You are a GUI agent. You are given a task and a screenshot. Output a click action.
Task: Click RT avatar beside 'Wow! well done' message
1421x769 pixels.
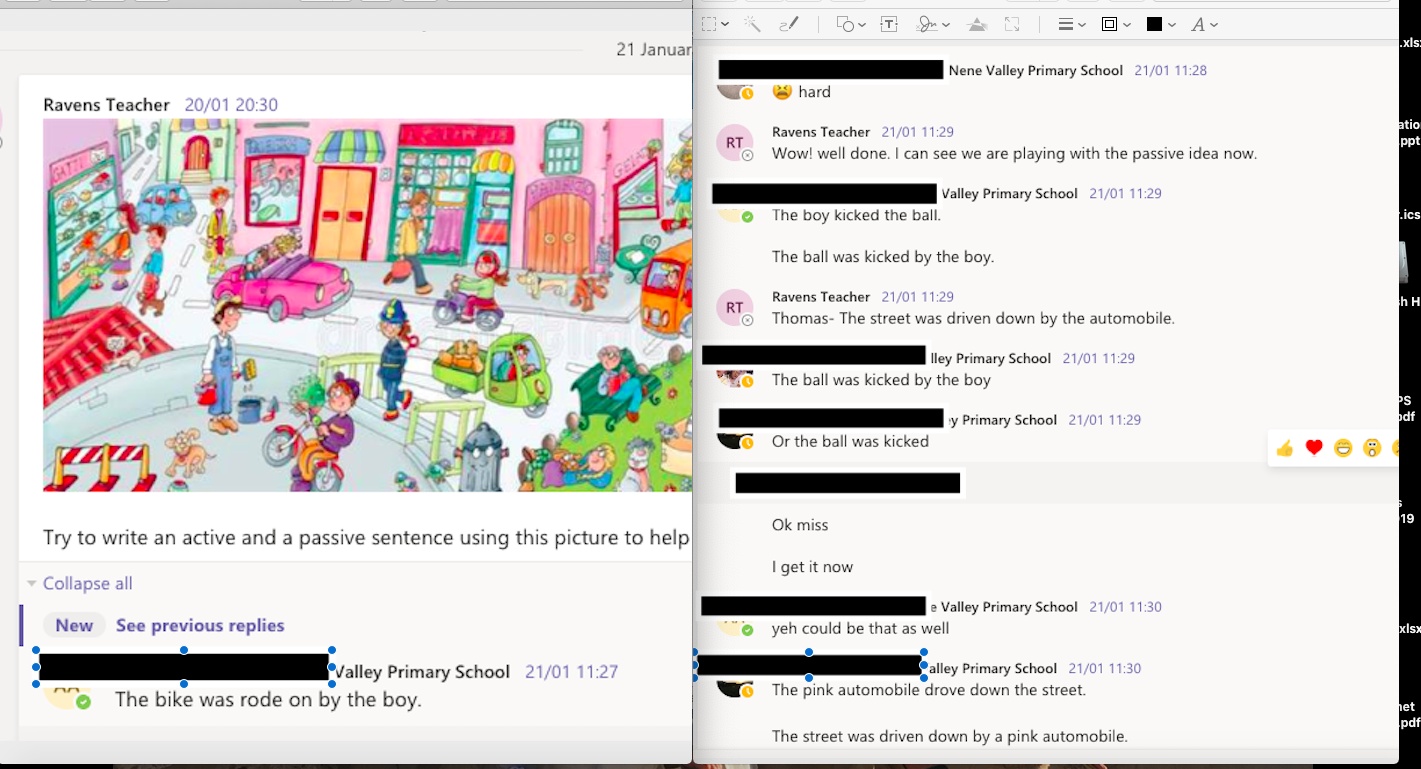tap(734, 143)
